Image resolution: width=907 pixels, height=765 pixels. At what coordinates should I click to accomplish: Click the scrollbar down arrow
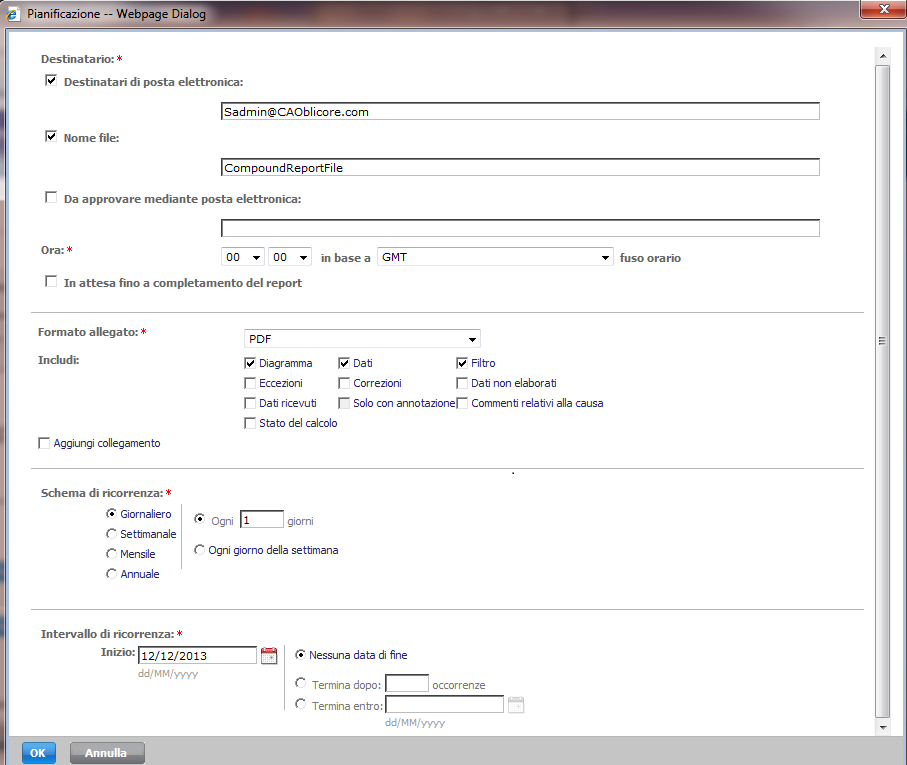pyautogui.click(x=883, y=727)
